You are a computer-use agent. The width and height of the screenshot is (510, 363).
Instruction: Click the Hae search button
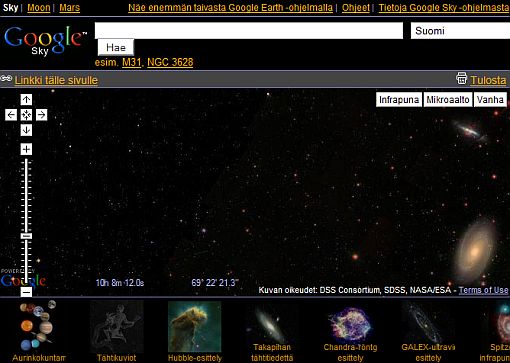click(x=116, y=47)
